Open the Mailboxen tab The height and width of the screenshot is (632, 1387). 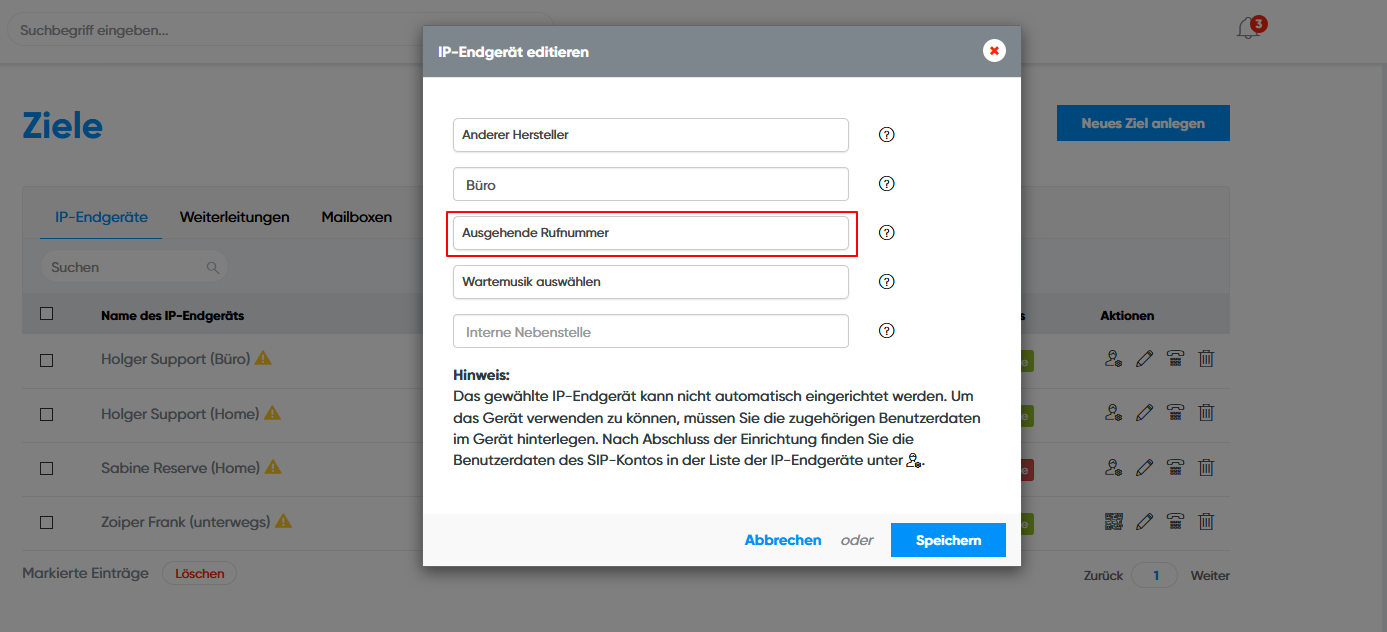click(x=357, y=217)
